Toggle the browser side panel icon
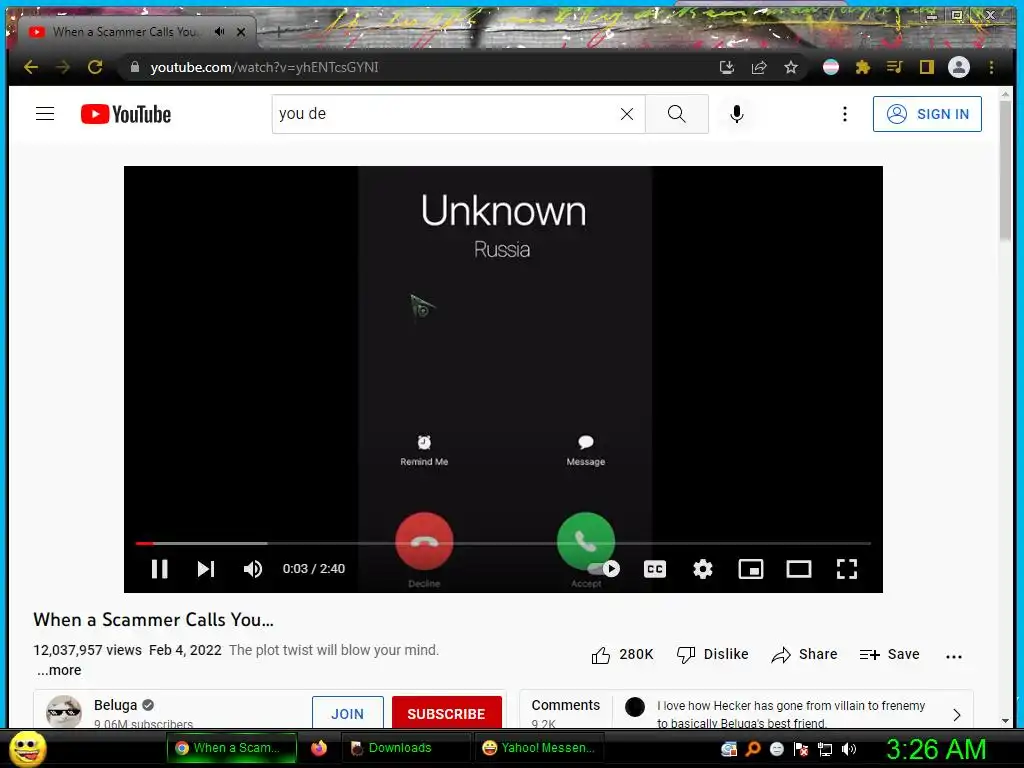Viewport: 1024px width, 768px height. (x=927, y=67)
